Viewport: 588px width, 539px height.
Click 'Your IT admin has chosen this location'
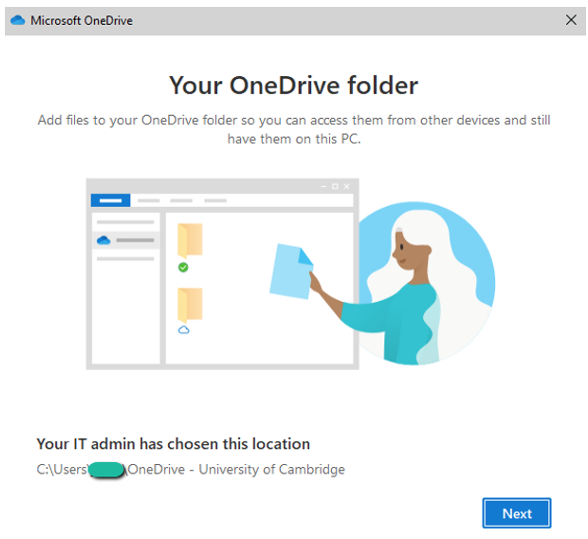[x=173, y=444]
